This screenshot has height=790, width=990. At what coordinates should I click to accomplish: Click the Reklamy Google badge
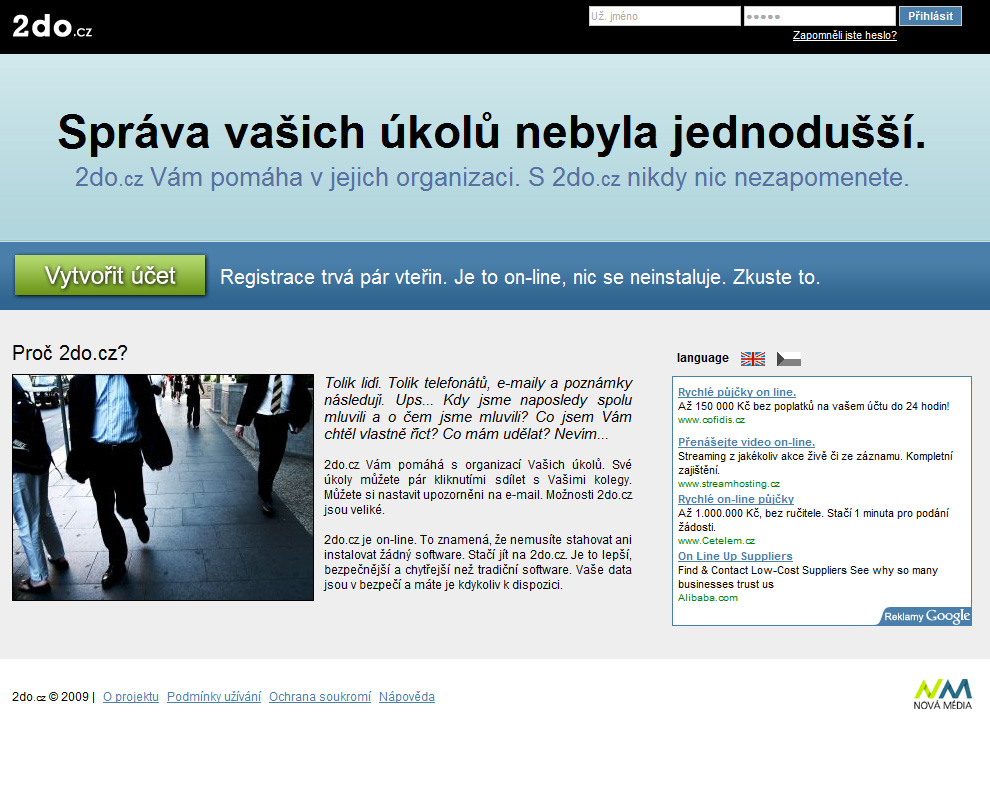point(926,616)
